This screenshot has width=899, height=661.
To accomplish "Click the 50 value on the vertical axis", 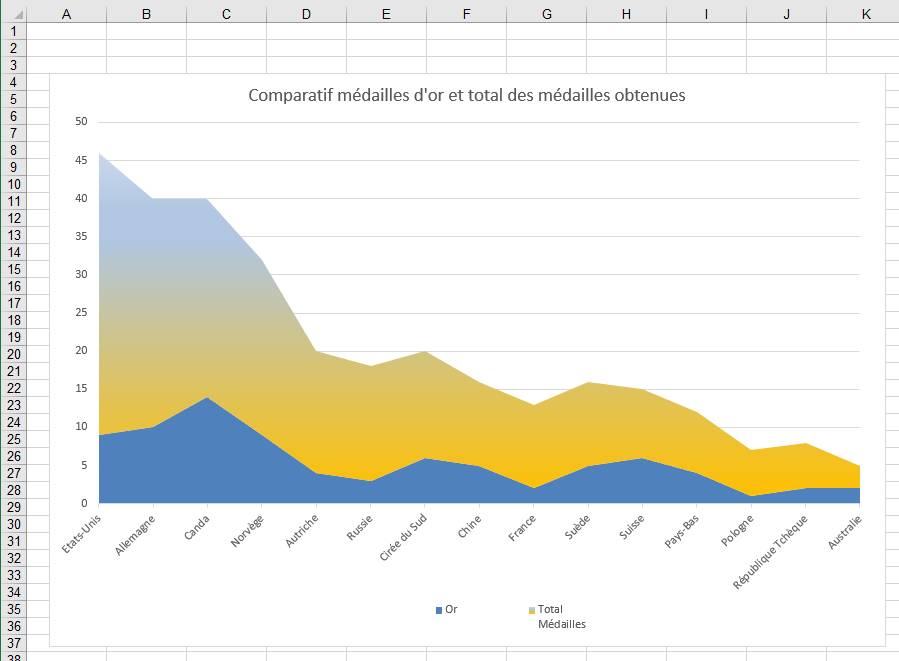I will tap(81, 122).
